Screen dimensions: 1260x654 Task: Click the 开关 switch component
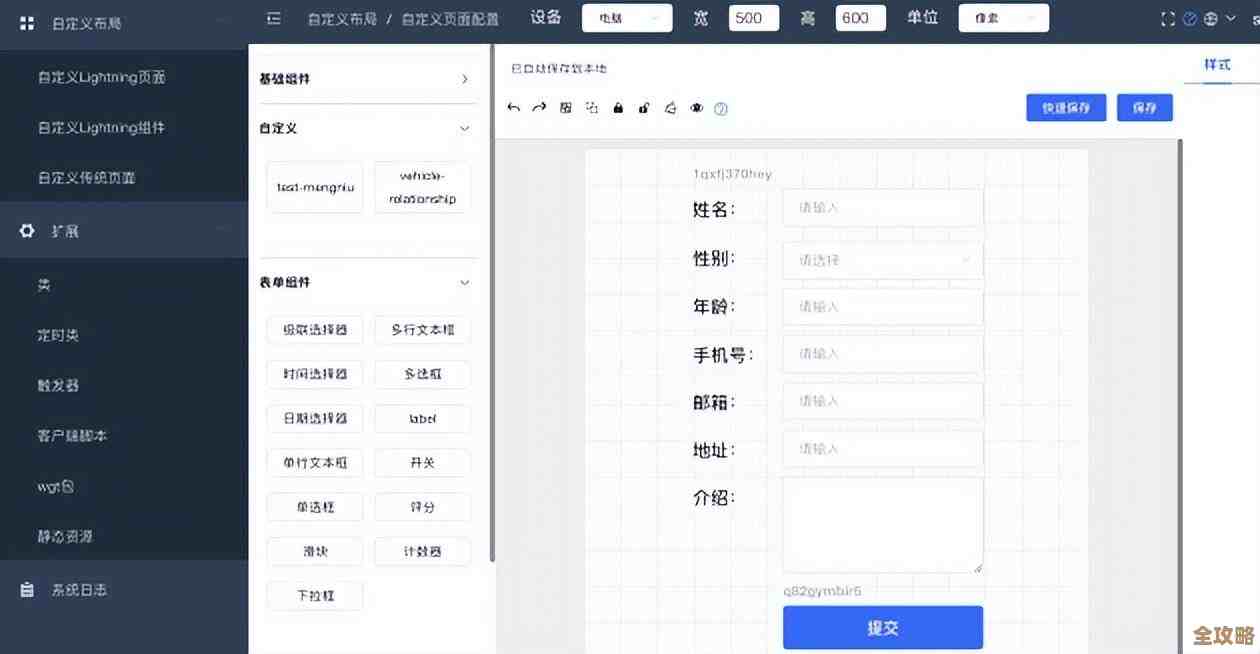pyautogui.click(x=422, y=462)
